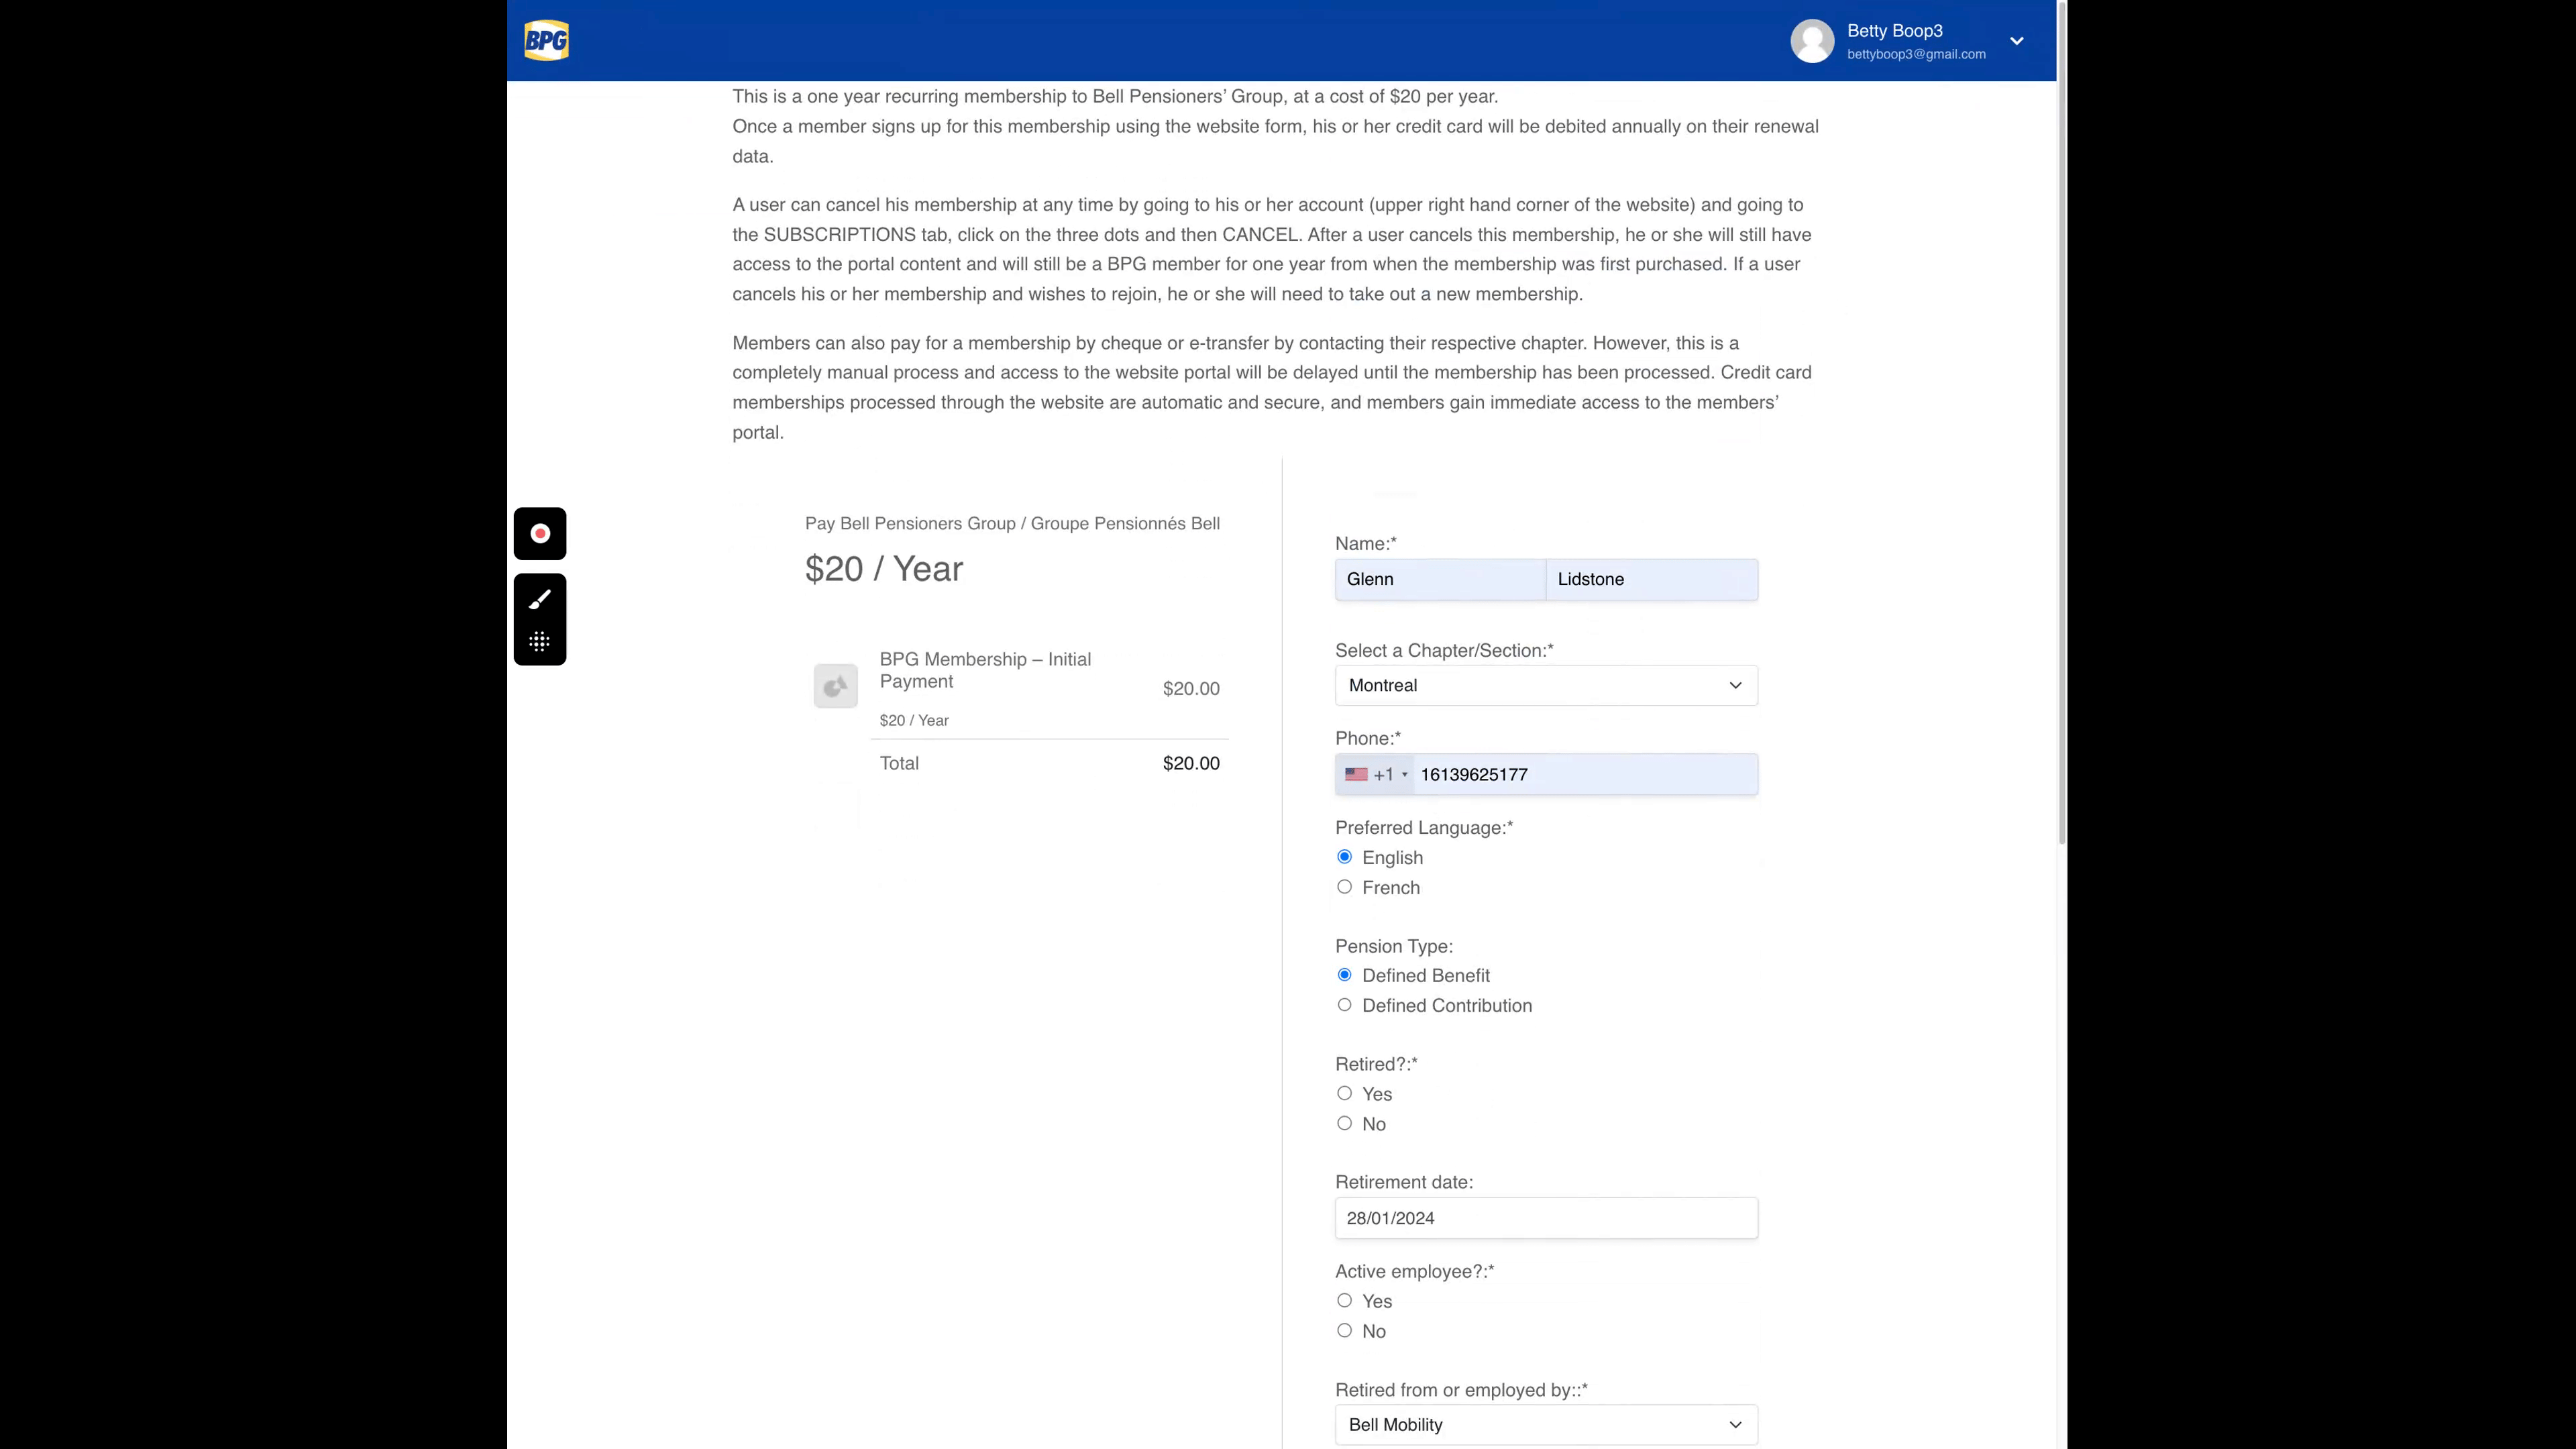This screenshot has width=2576, height=1449.
Task: Click the BPG Membership product thumbnail
Action: [835, 686]
